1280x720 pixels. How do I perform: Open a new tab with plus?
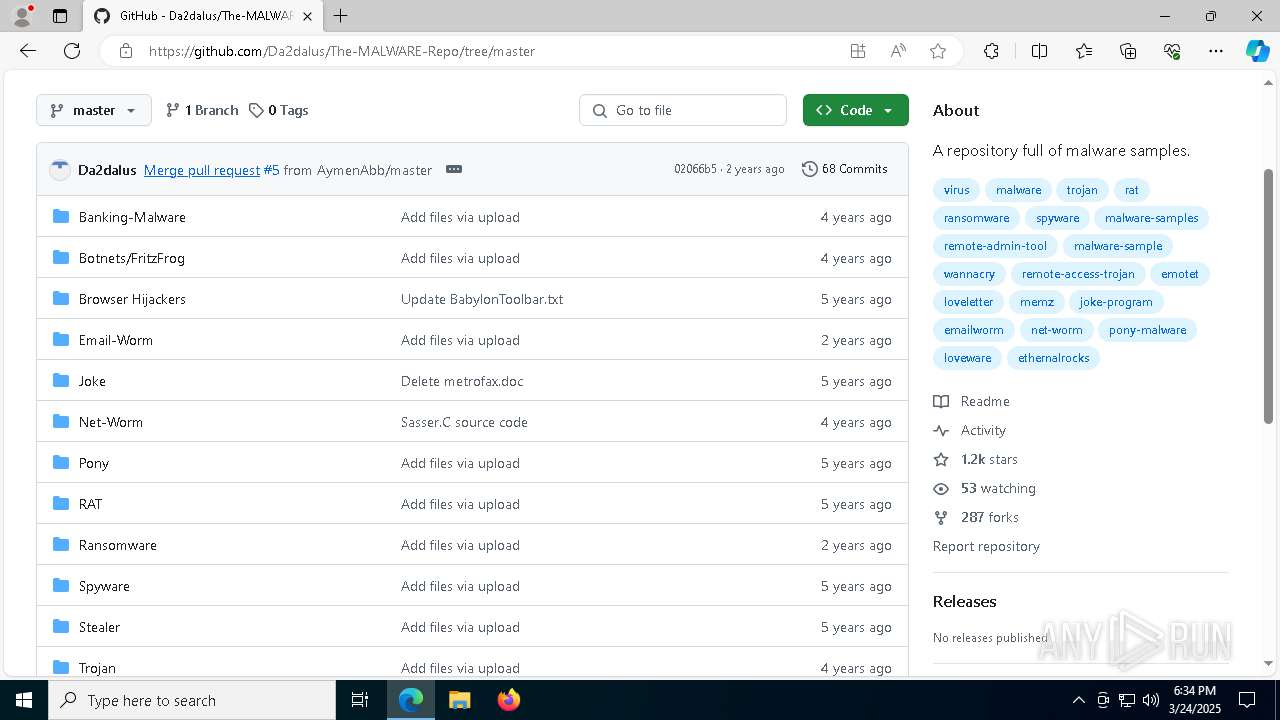coord(340,16)
